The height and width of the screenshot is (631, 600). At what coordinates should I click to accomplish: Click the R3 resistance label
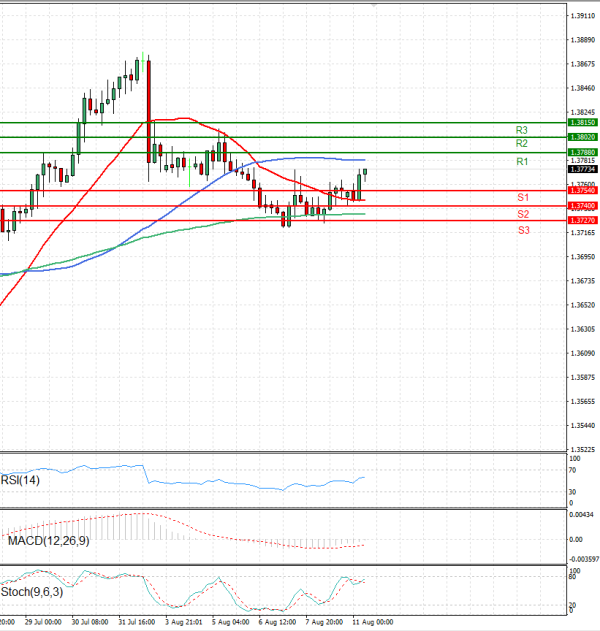(x=522, y=130)
